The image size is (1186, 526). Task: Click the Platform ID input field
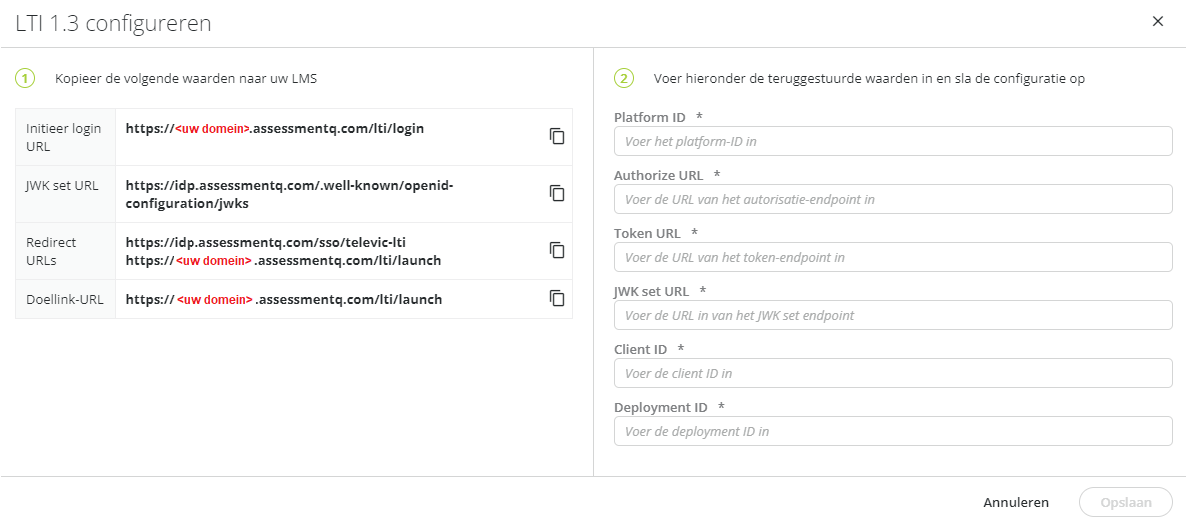click(x=893, y=141)
